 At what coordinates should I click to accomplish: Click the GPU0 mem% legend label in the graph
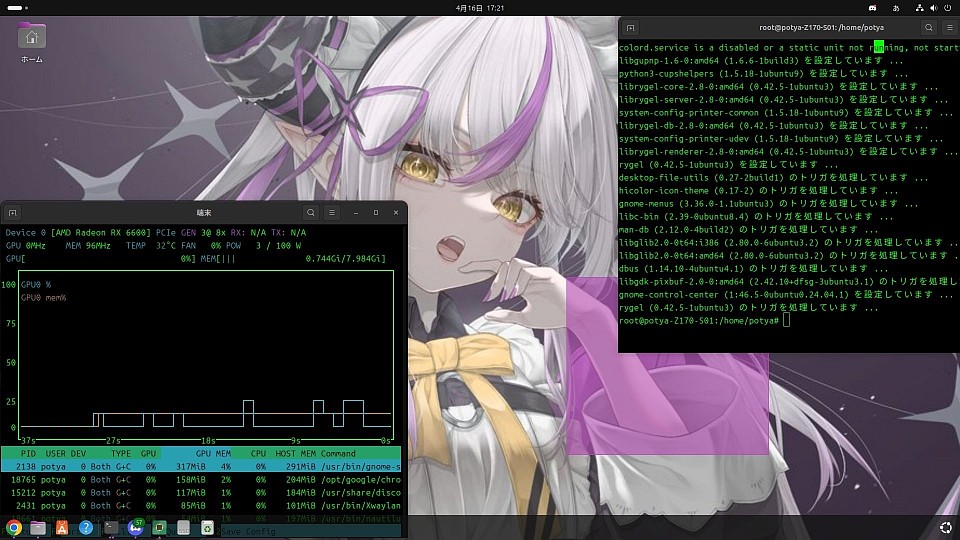(43, 298)
